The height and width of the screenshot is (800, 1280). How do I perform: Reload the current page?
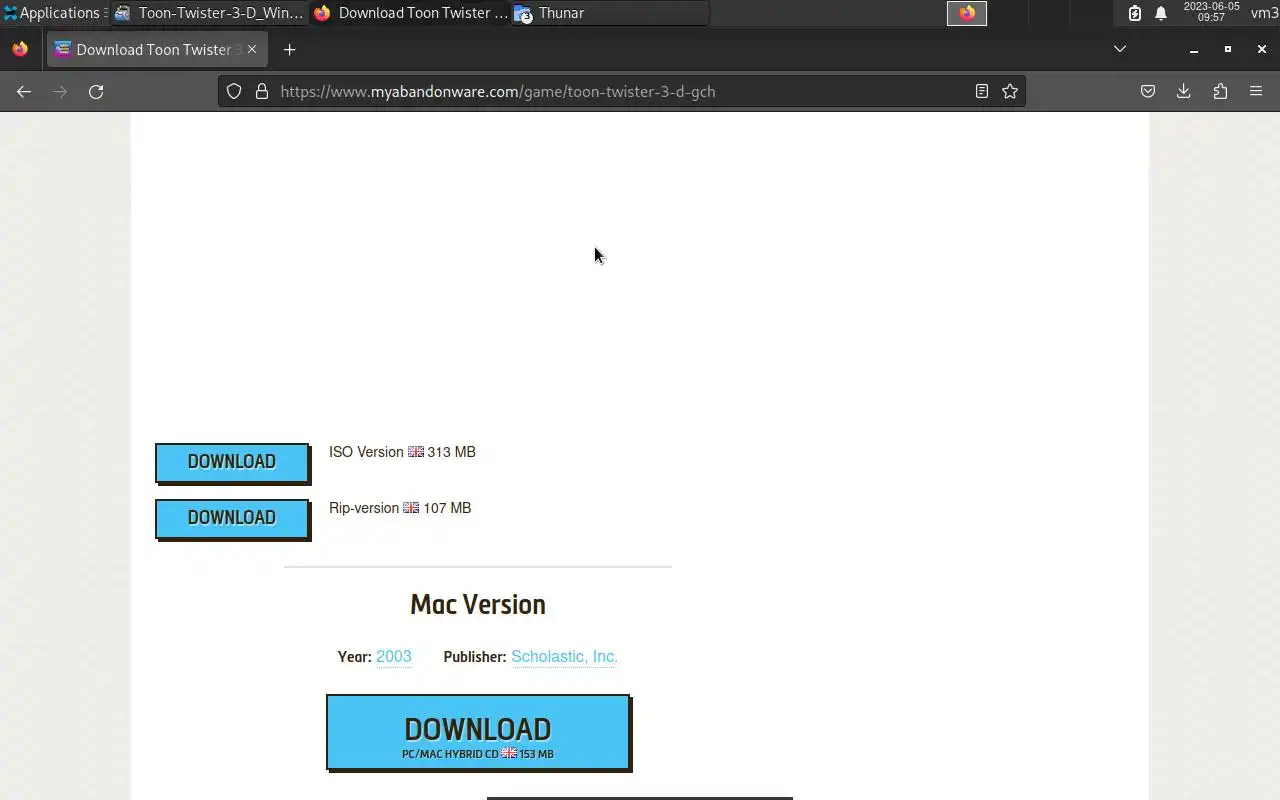(x=96, y=91)
